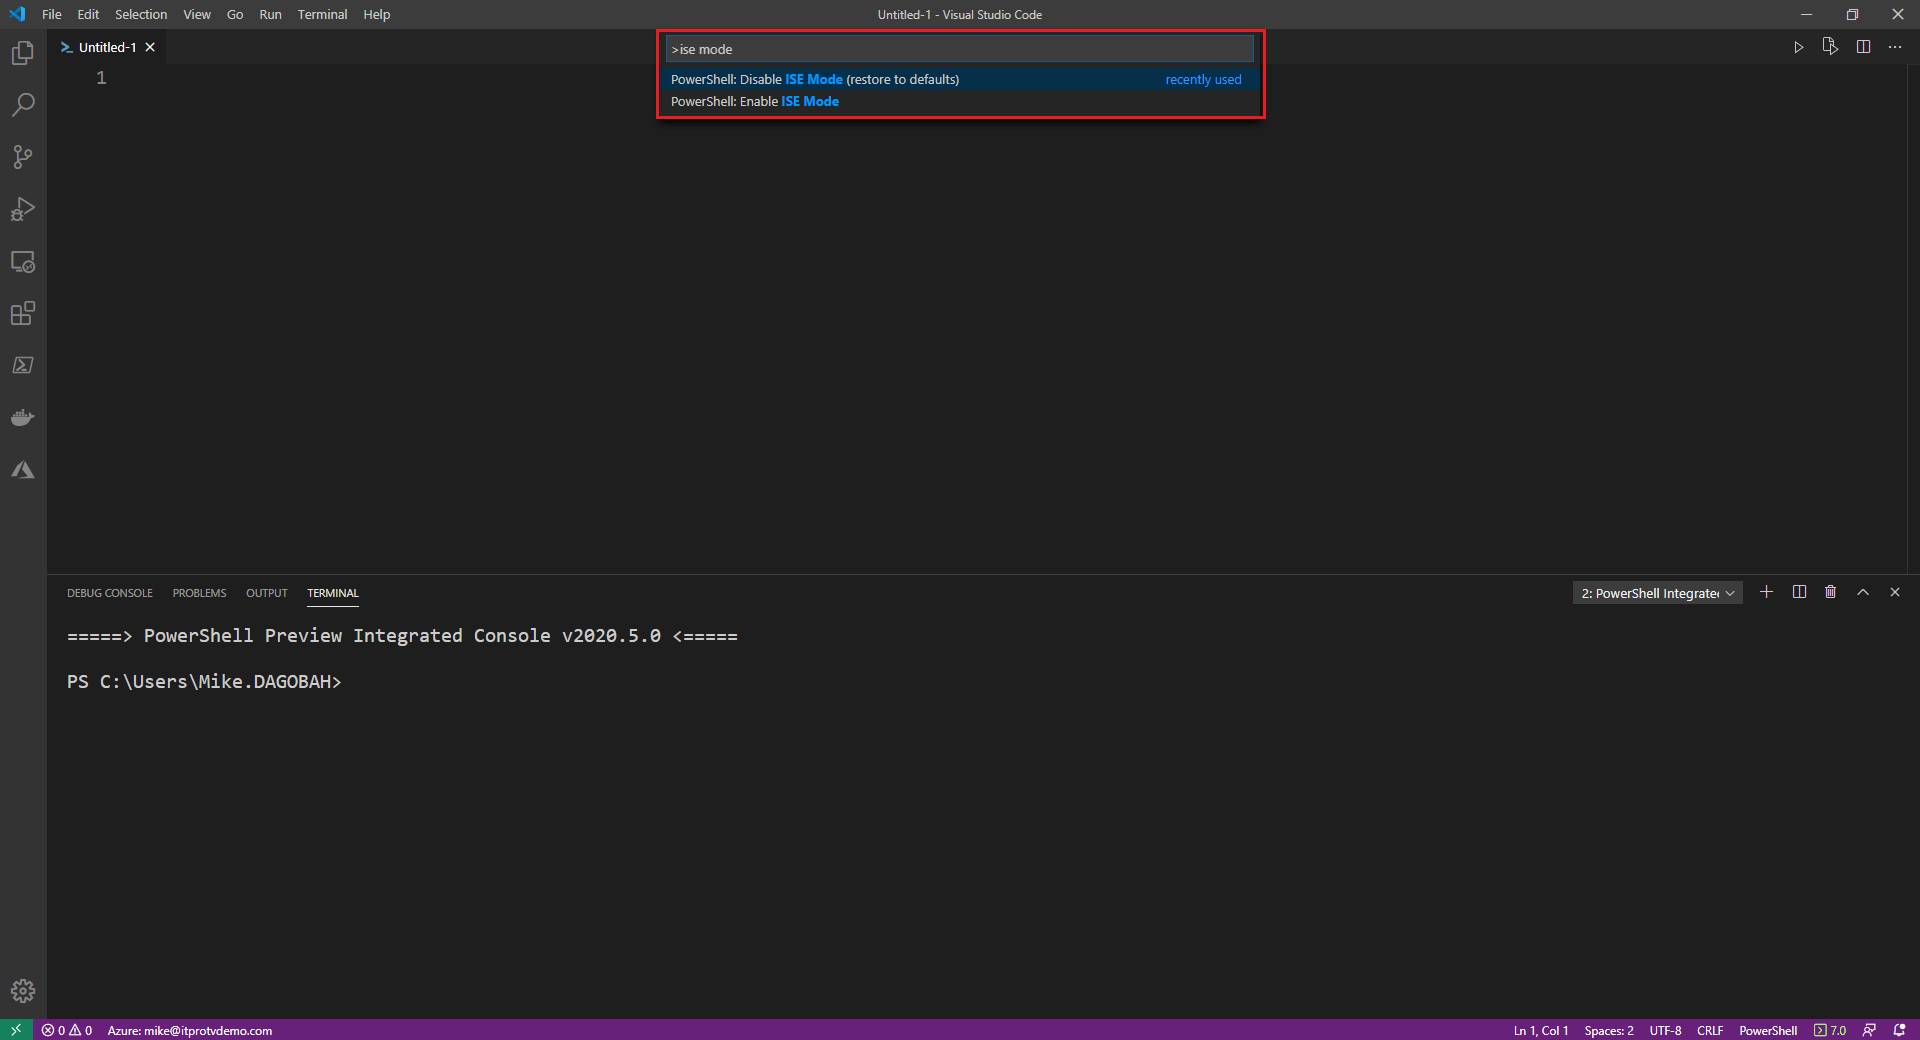Open the Docker view in activity bar
This screenshot has height=1040, width=1920.
tap(23, 418)
